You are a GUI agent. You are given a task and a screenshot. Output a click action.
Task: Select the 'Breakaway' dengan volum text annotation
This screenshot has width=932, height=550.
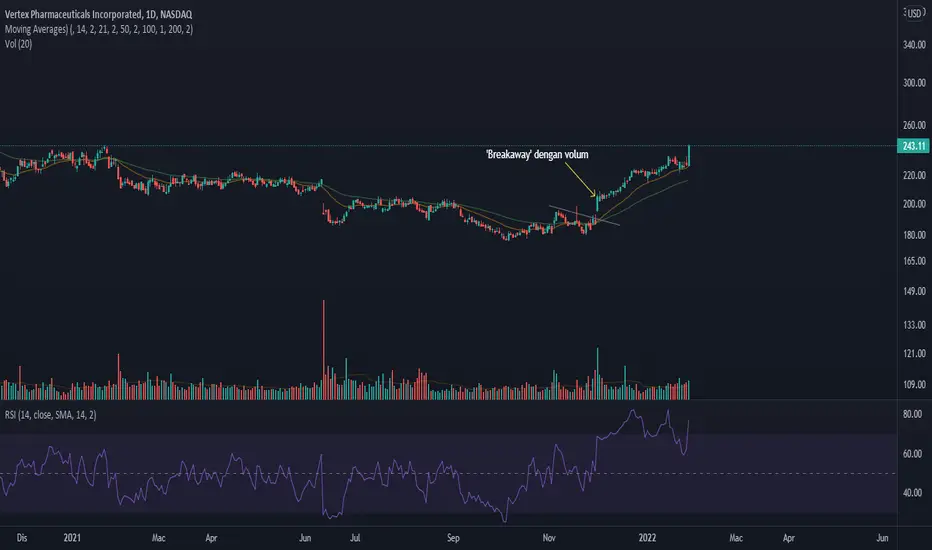point(537,155)
